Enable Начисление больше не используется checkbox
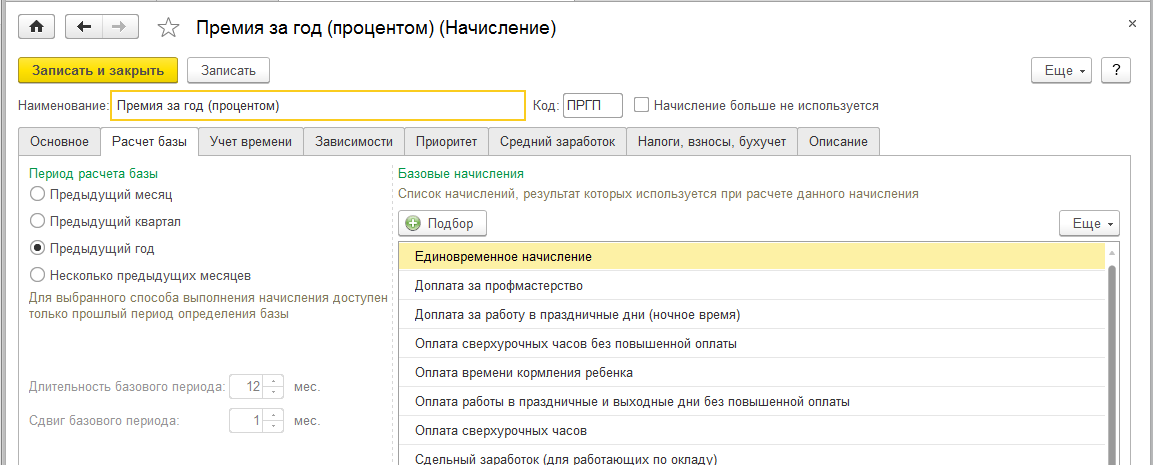Screen dimensions: 1153x465 [x=642, y=104]
